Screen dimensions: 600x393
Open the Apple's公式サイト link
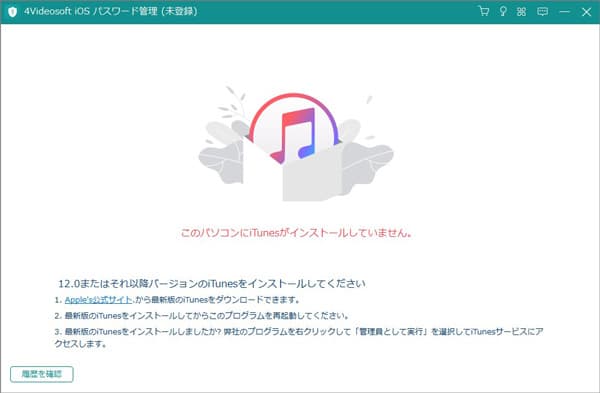click(x=99, y=300)
